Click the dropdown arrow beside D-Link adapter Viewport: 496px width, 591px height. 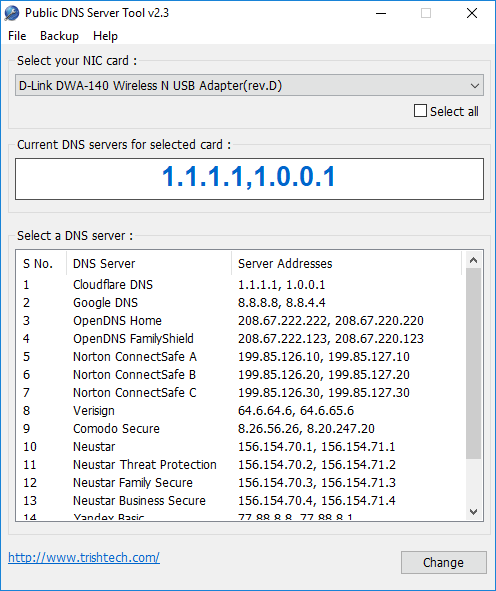475,86
